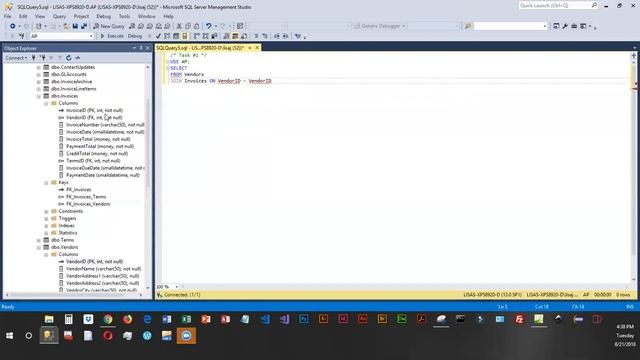
Task: Expand the dbo.InvoiceArchive table node
Action: 39,82
